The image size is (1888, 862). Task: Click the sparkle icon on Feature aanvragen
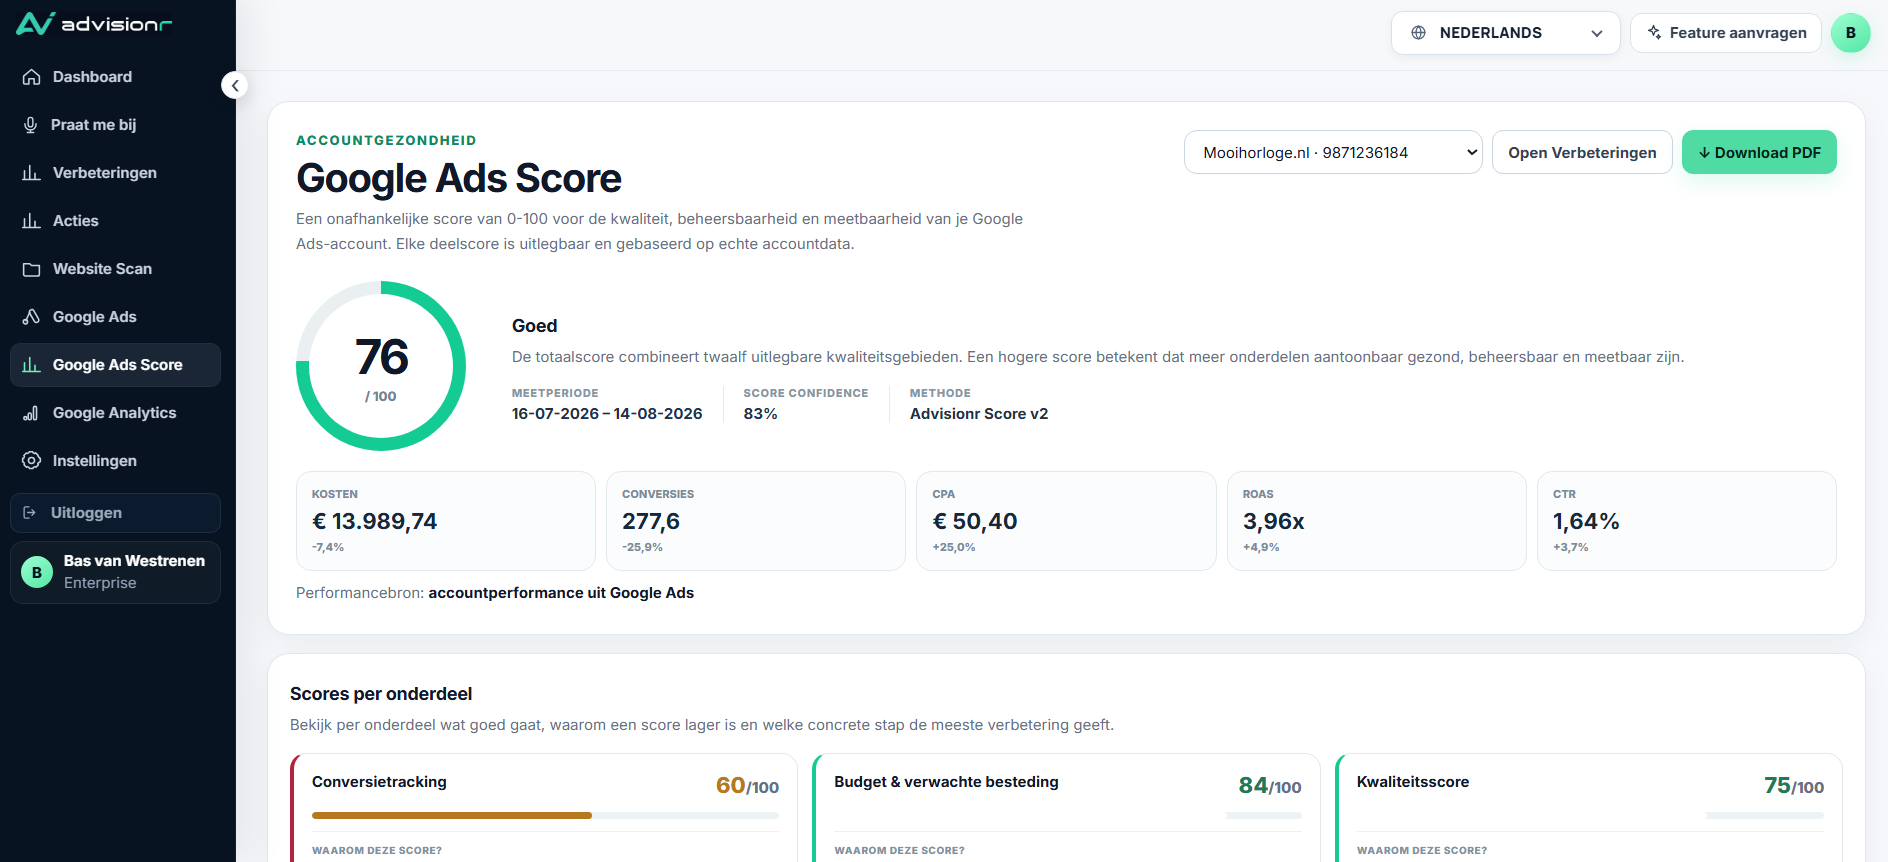(x=1654, y=33)
